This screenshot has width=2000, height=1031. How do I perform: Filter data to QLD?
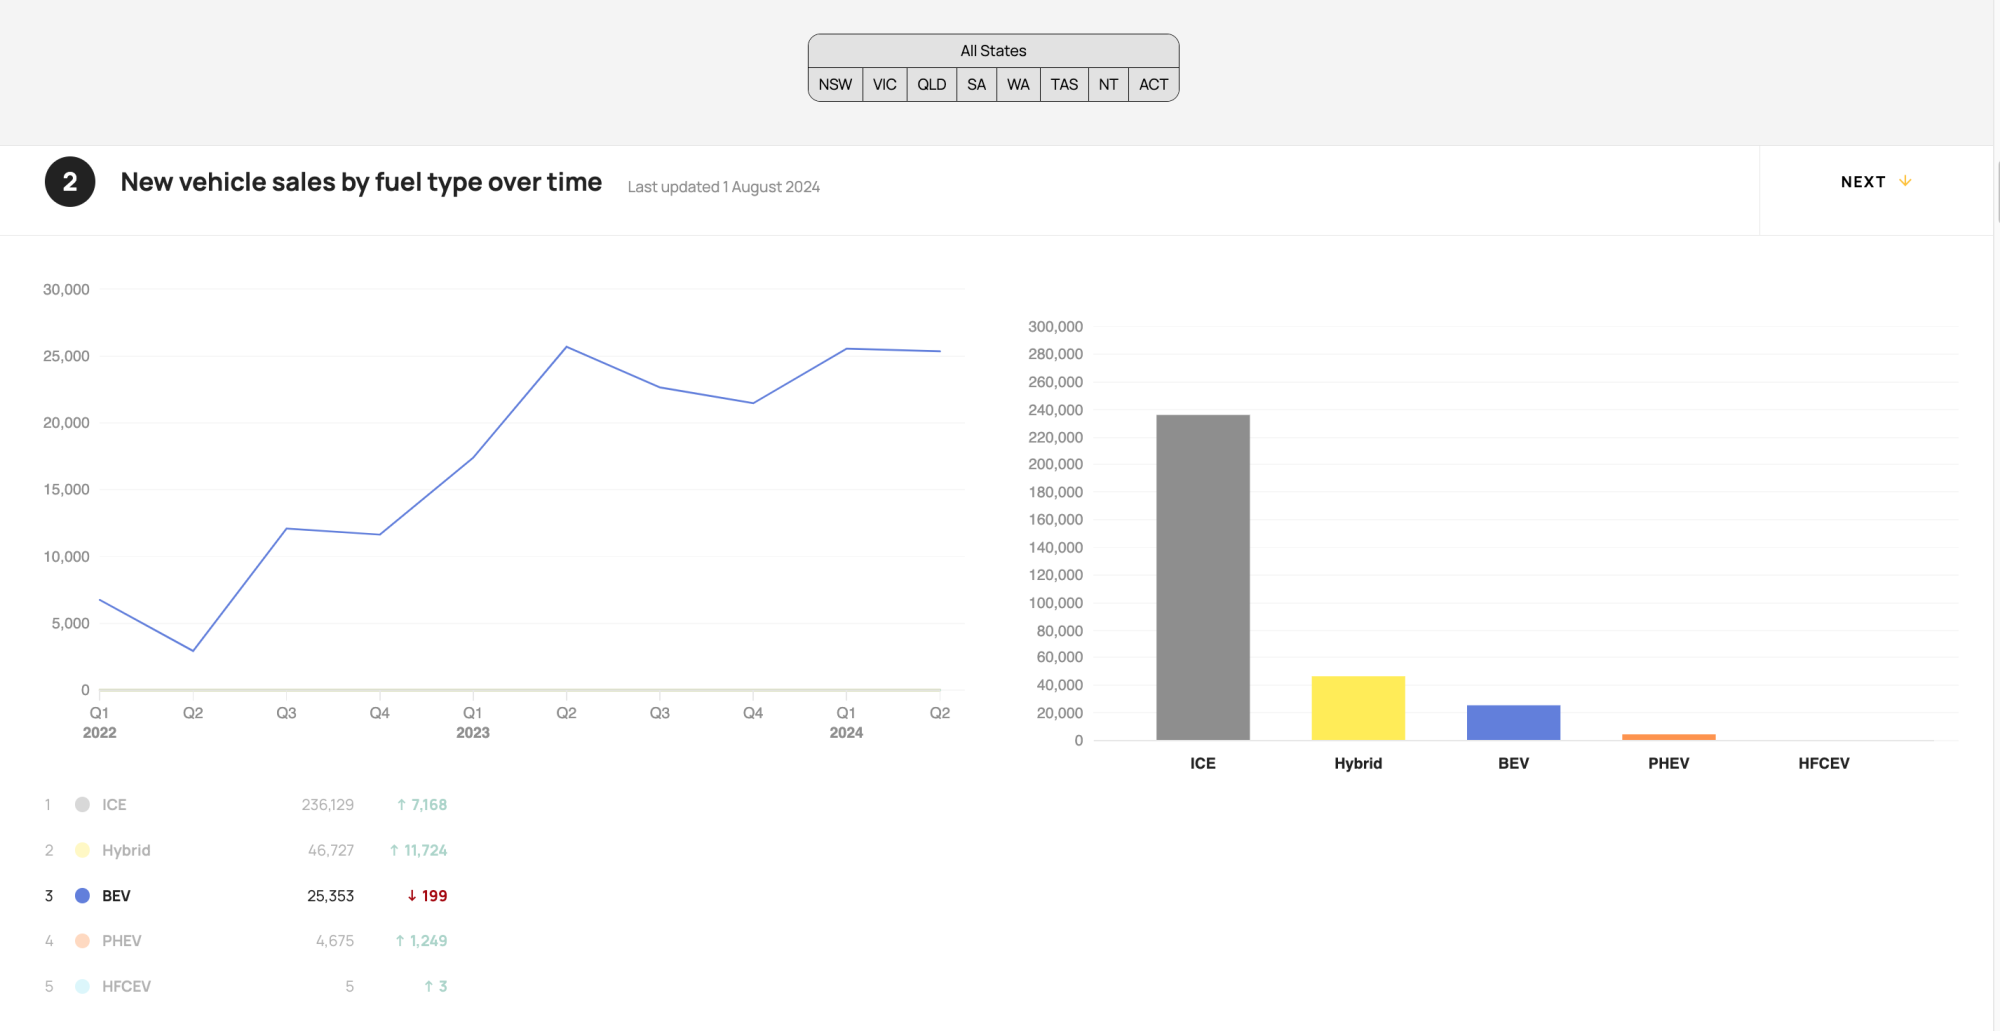click(x=932, y=85)
